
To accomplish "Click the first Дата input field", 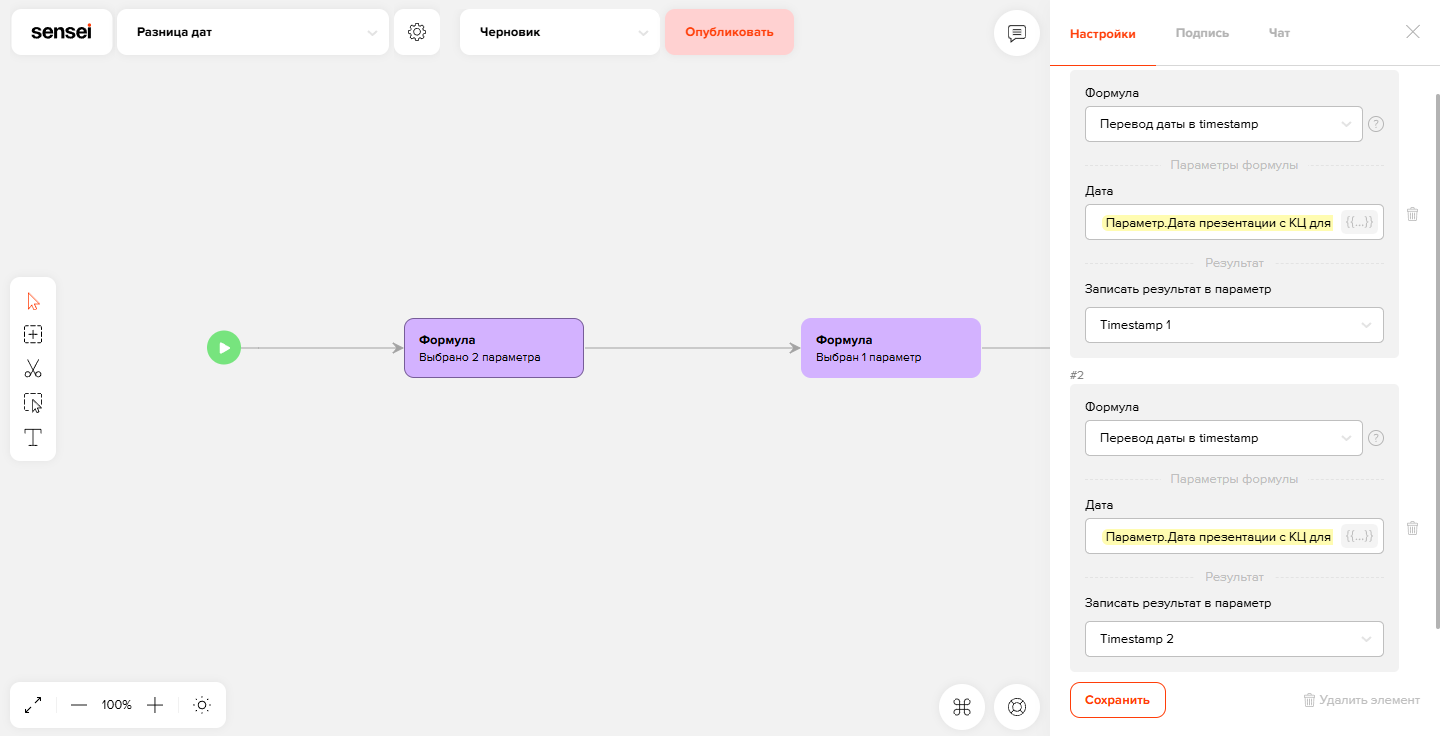I will (x=1234, y=222).
